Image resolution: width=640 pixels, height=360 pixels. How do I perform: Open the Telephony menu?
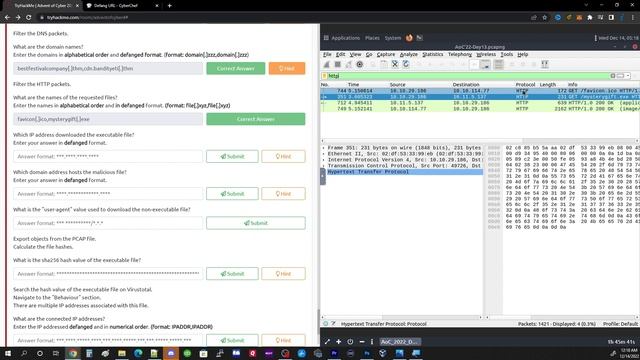click(460, 54)
